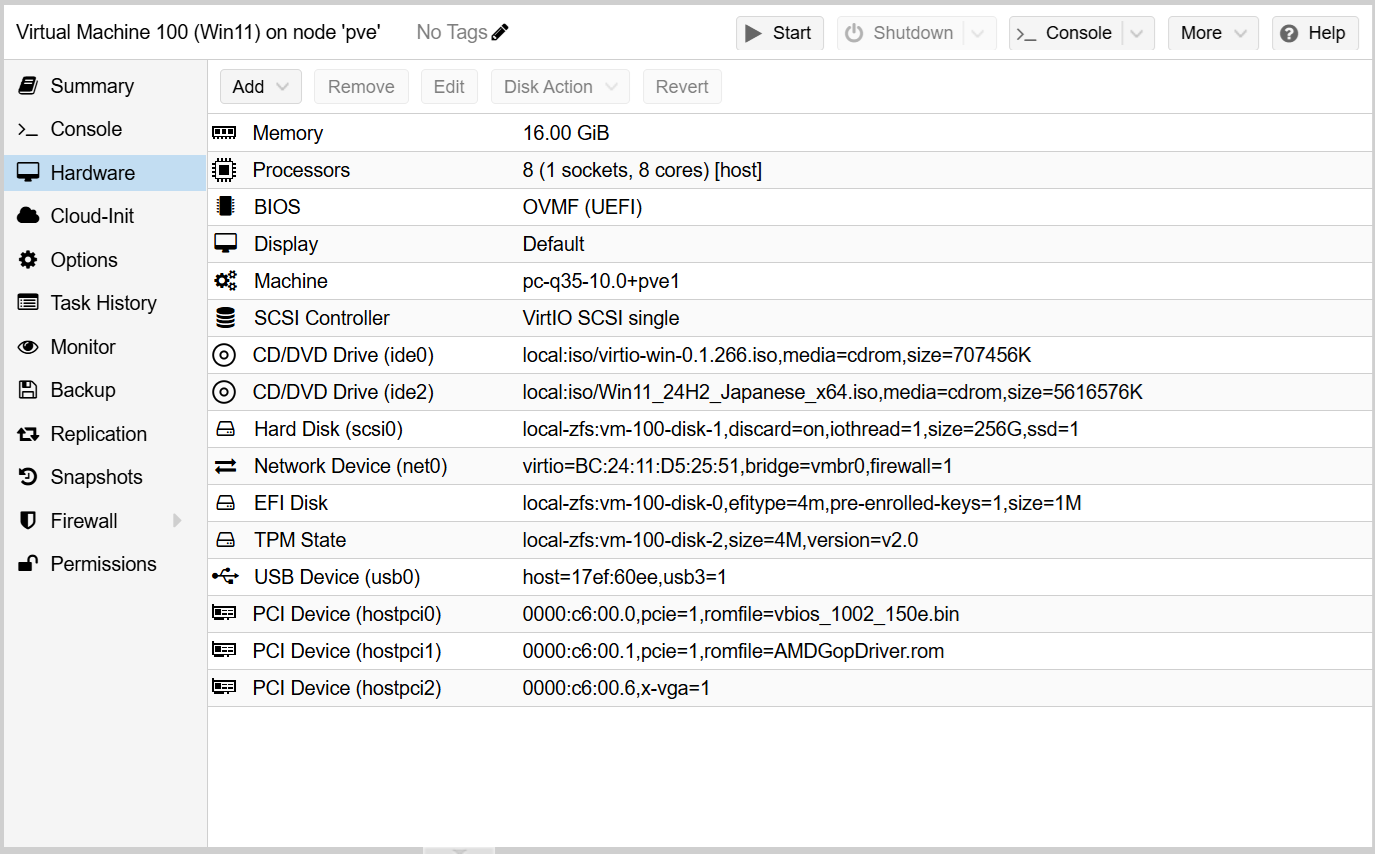The height and width of the screenshot is (854, 1375).
Task: Click the TPM State drive icon
Action: pyautogui.click(x=225, y=540)
